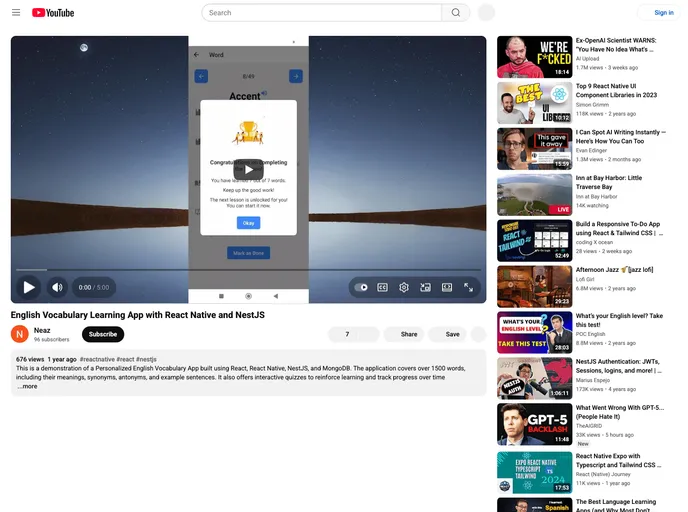This screenshot has height=512, width=688.
Task: Open The Best Language Learning Apps title
Action: [616, 505]
